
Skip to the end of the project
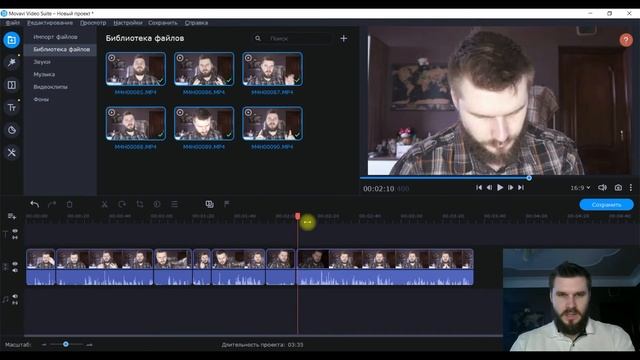click(521, 188)
